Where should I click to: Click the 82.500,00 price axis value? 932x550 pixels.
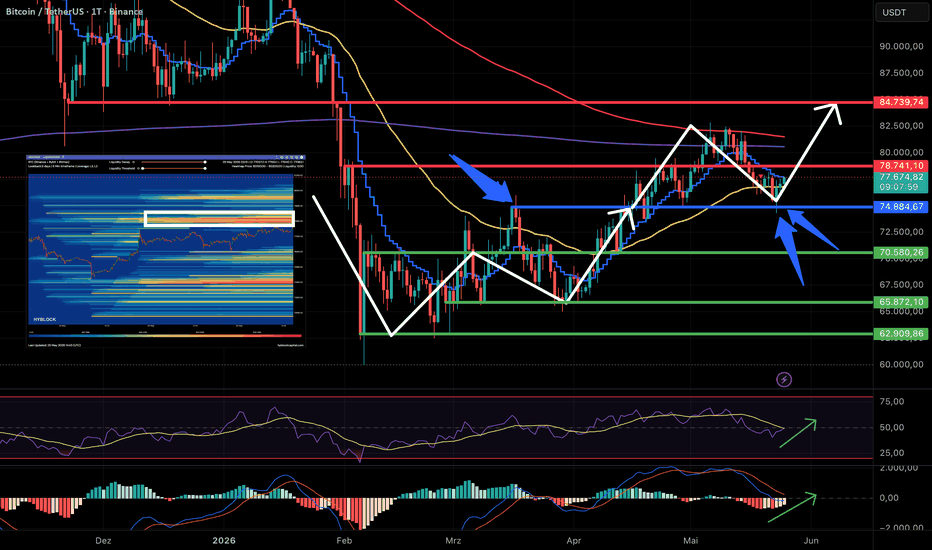902,126
